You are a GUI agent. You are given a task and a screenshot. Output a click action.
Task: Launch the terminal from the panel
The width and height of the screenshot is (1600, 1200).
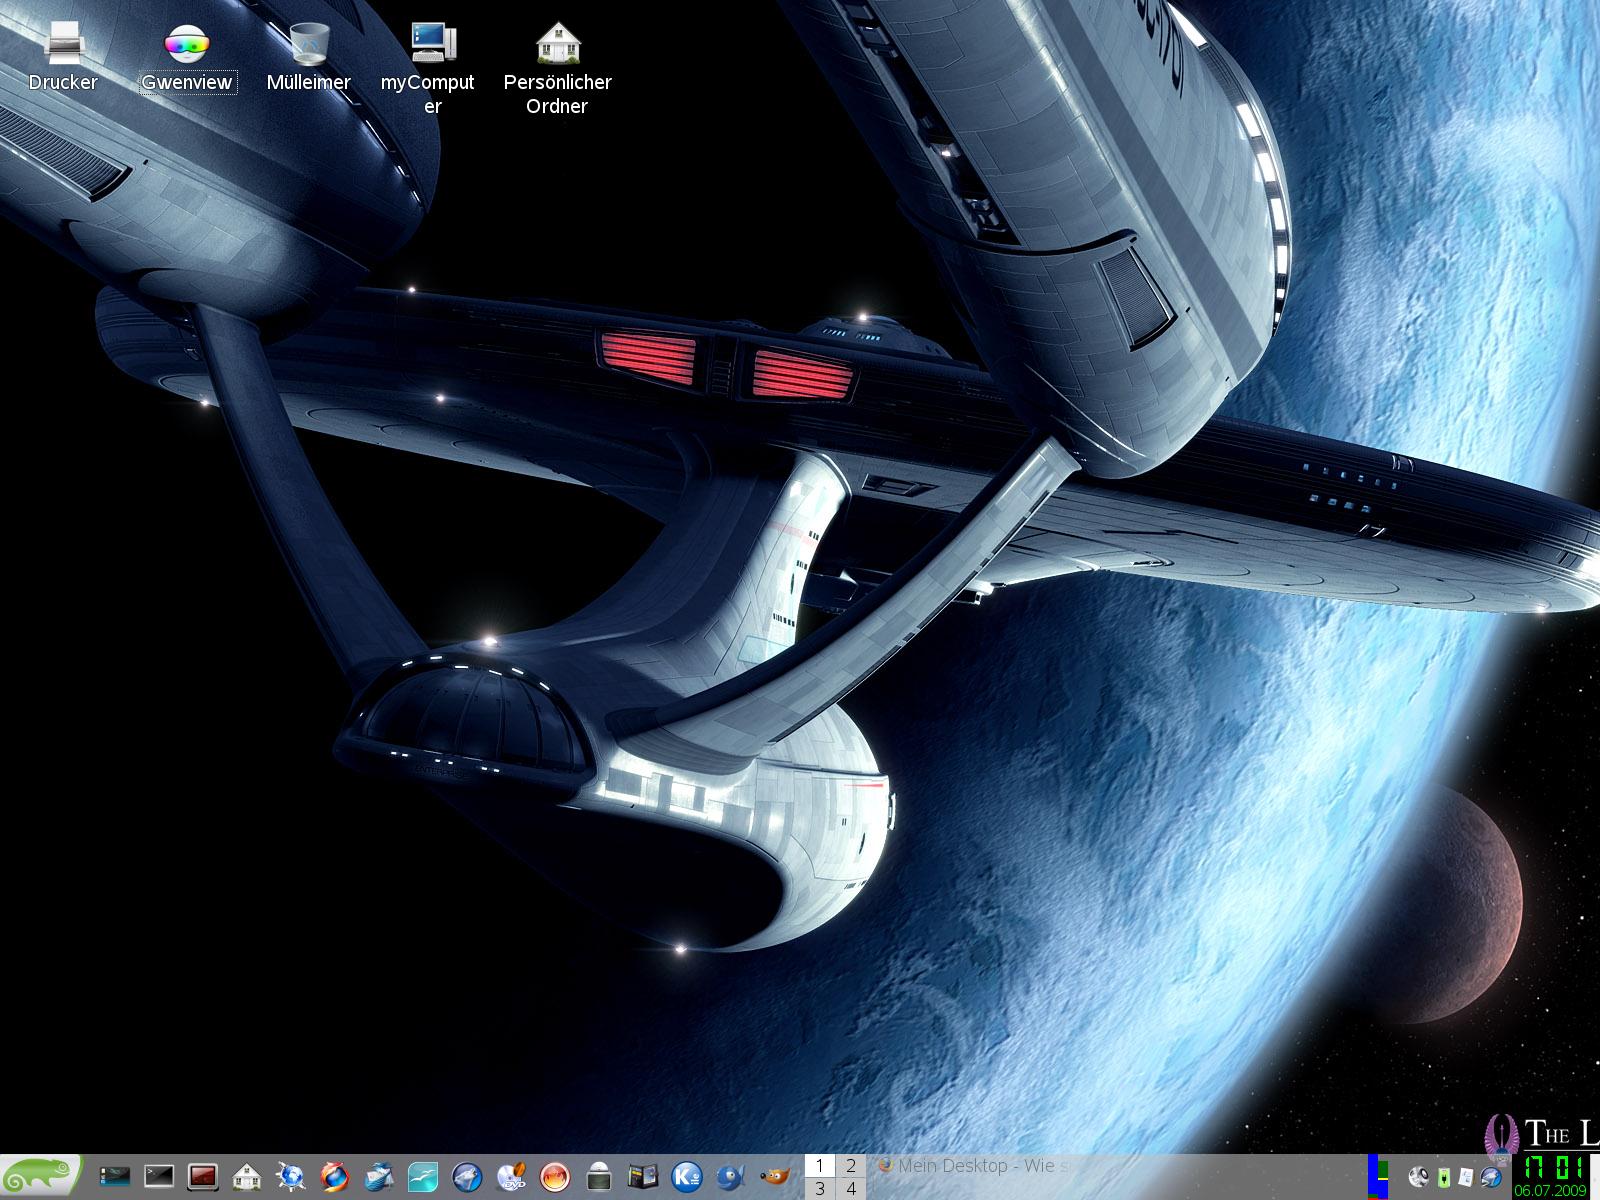click(x=159, y=1176)
